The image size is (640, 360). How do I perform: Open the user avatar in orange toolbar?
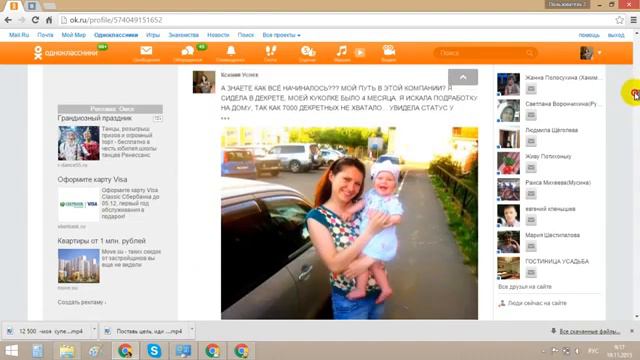click(587, 53)
